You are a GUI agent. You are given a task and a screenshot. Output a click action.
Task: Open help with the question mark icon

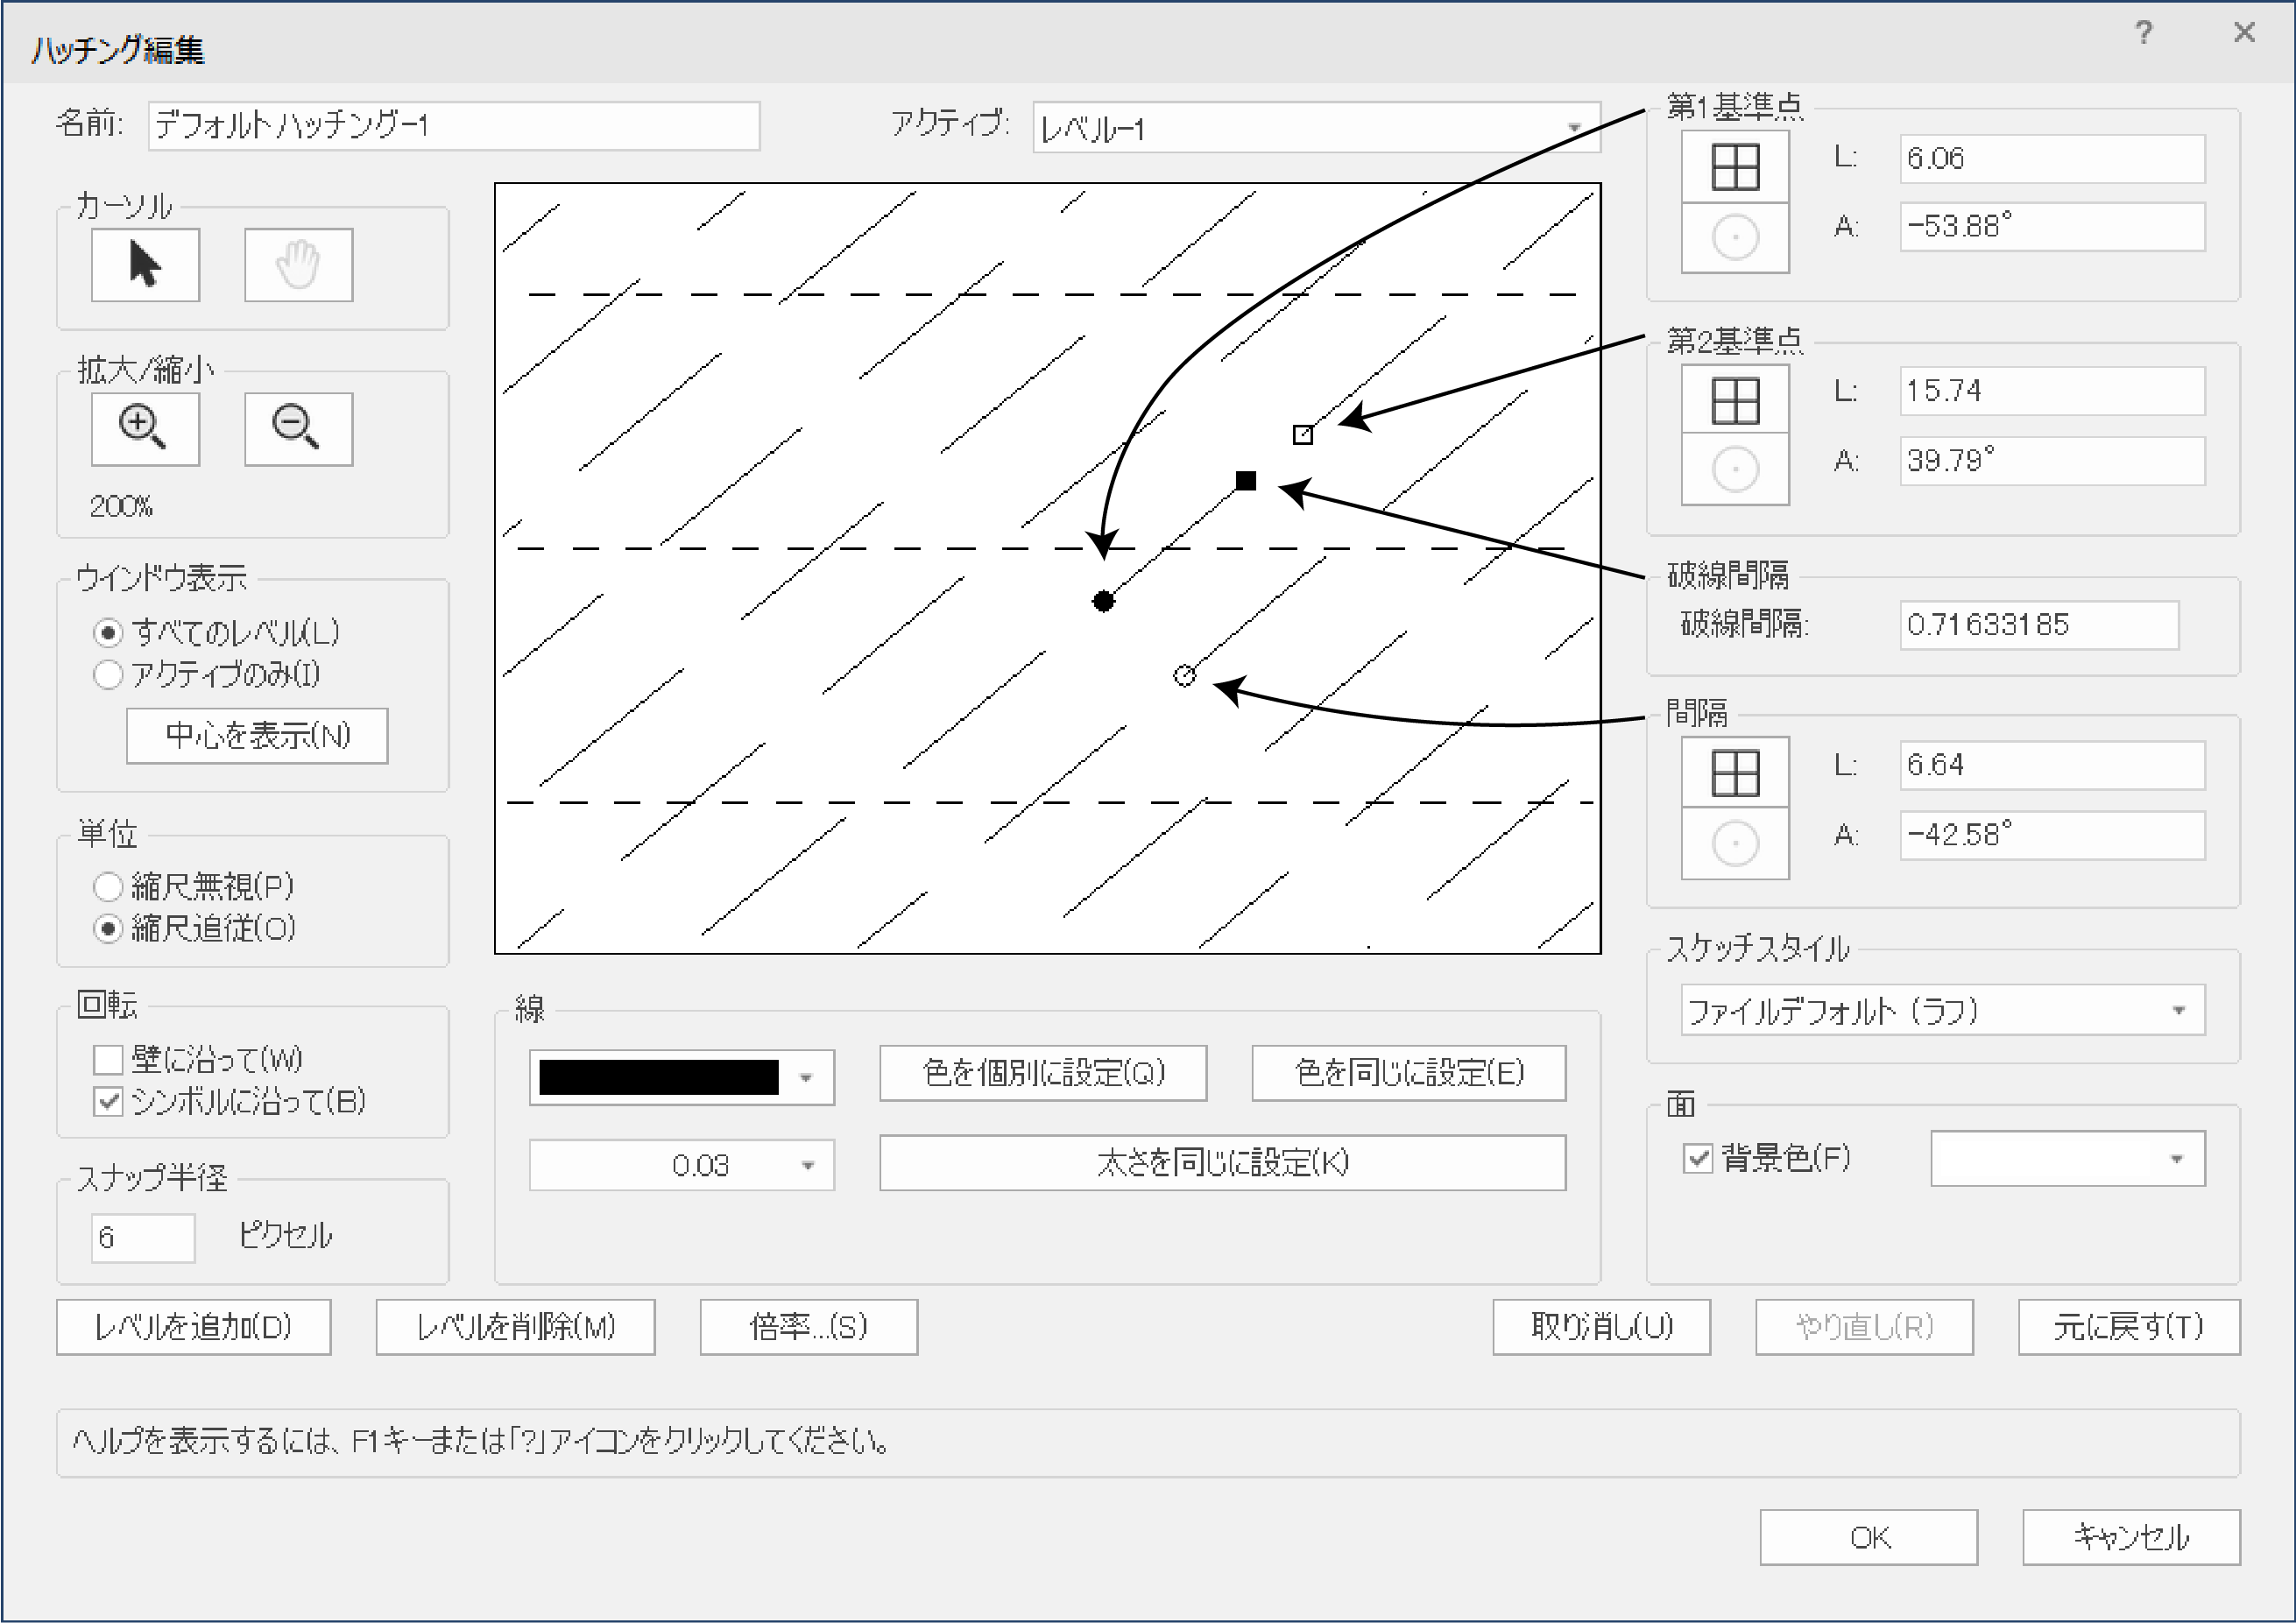click(2143, 33)
